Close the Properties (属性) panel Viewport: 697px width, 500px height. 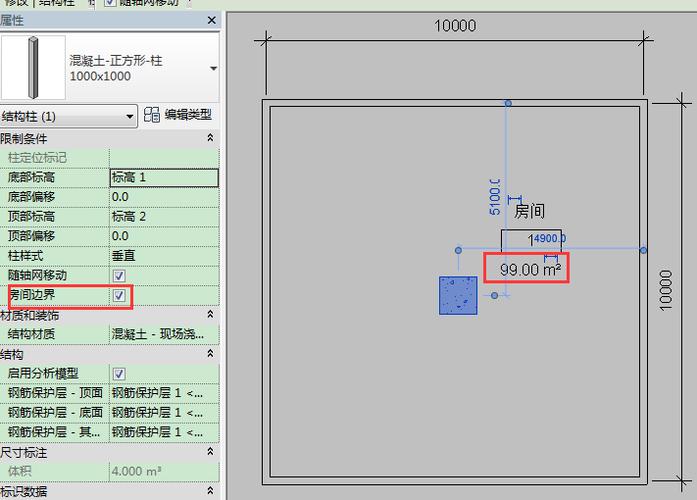click(210, 20)
